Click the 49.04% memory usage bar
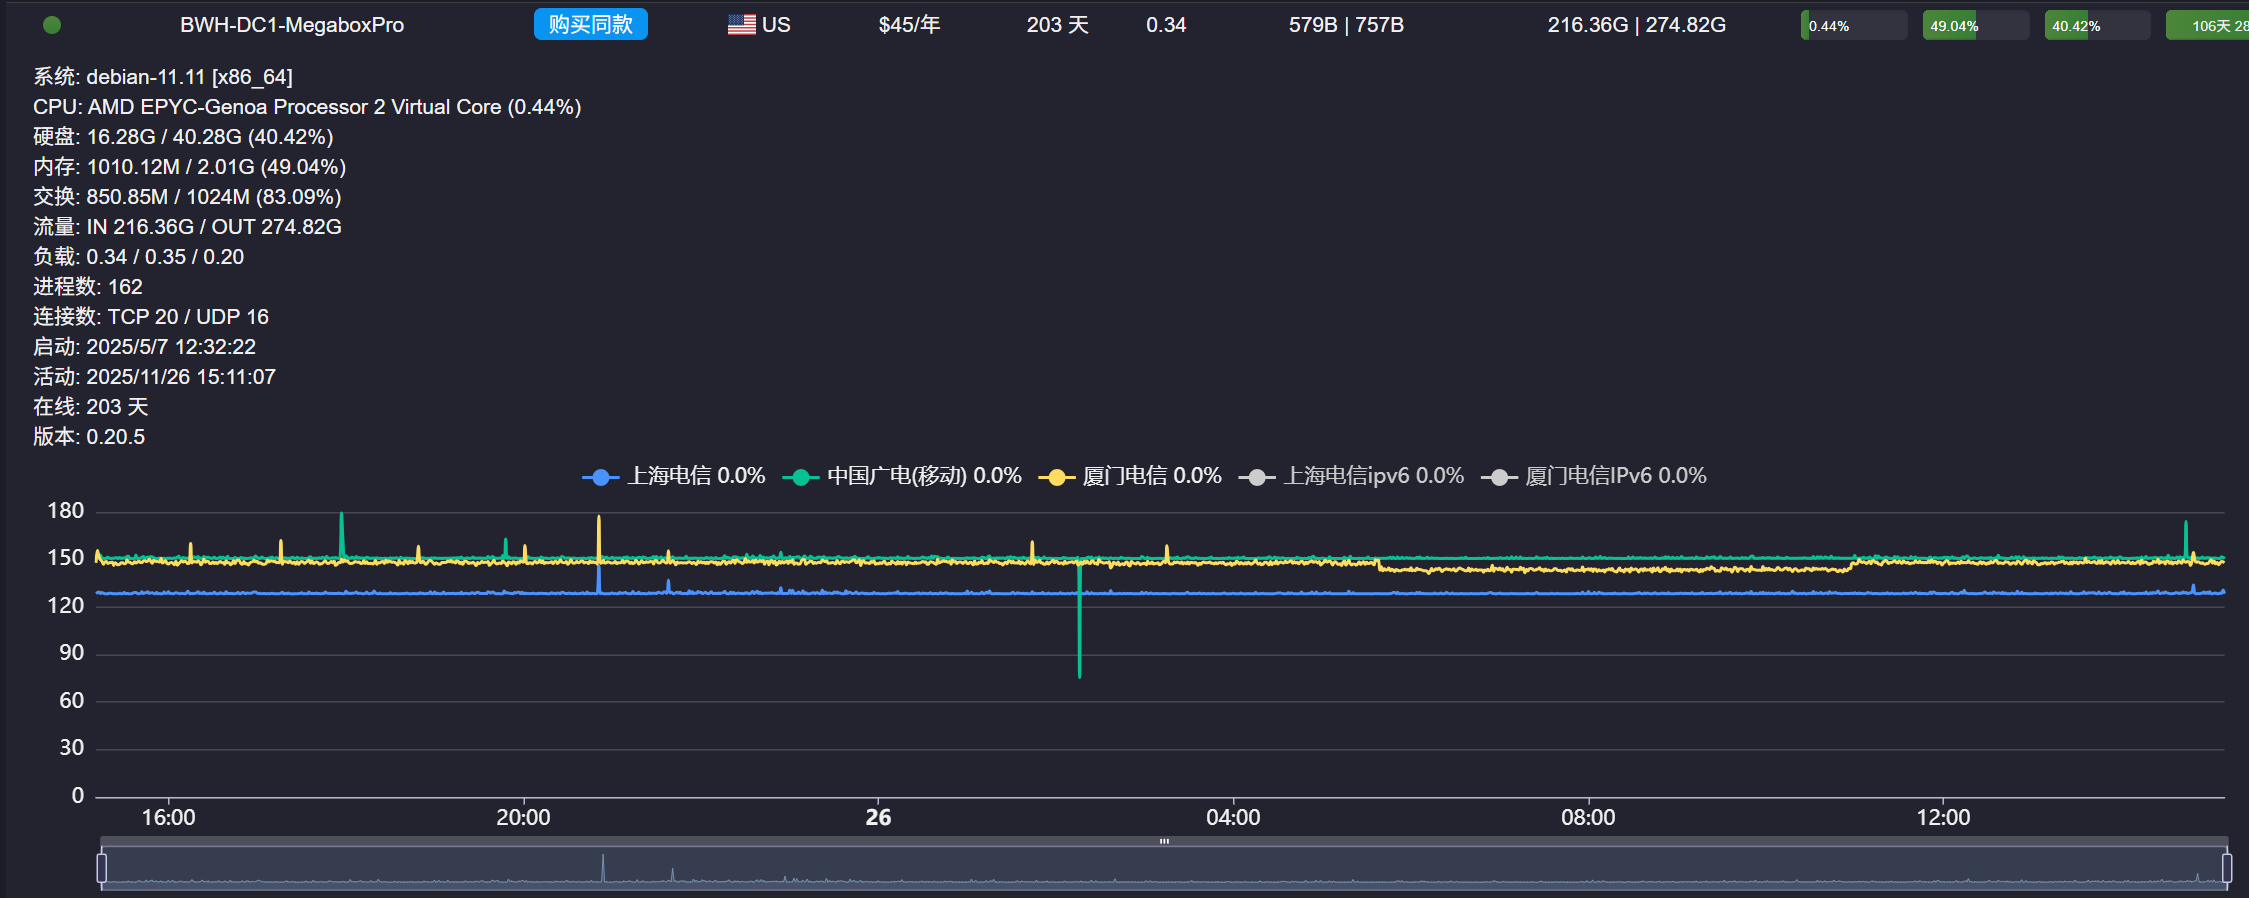The height and width of the screenshot is (898, 2249). click(x=1975, y=26)
